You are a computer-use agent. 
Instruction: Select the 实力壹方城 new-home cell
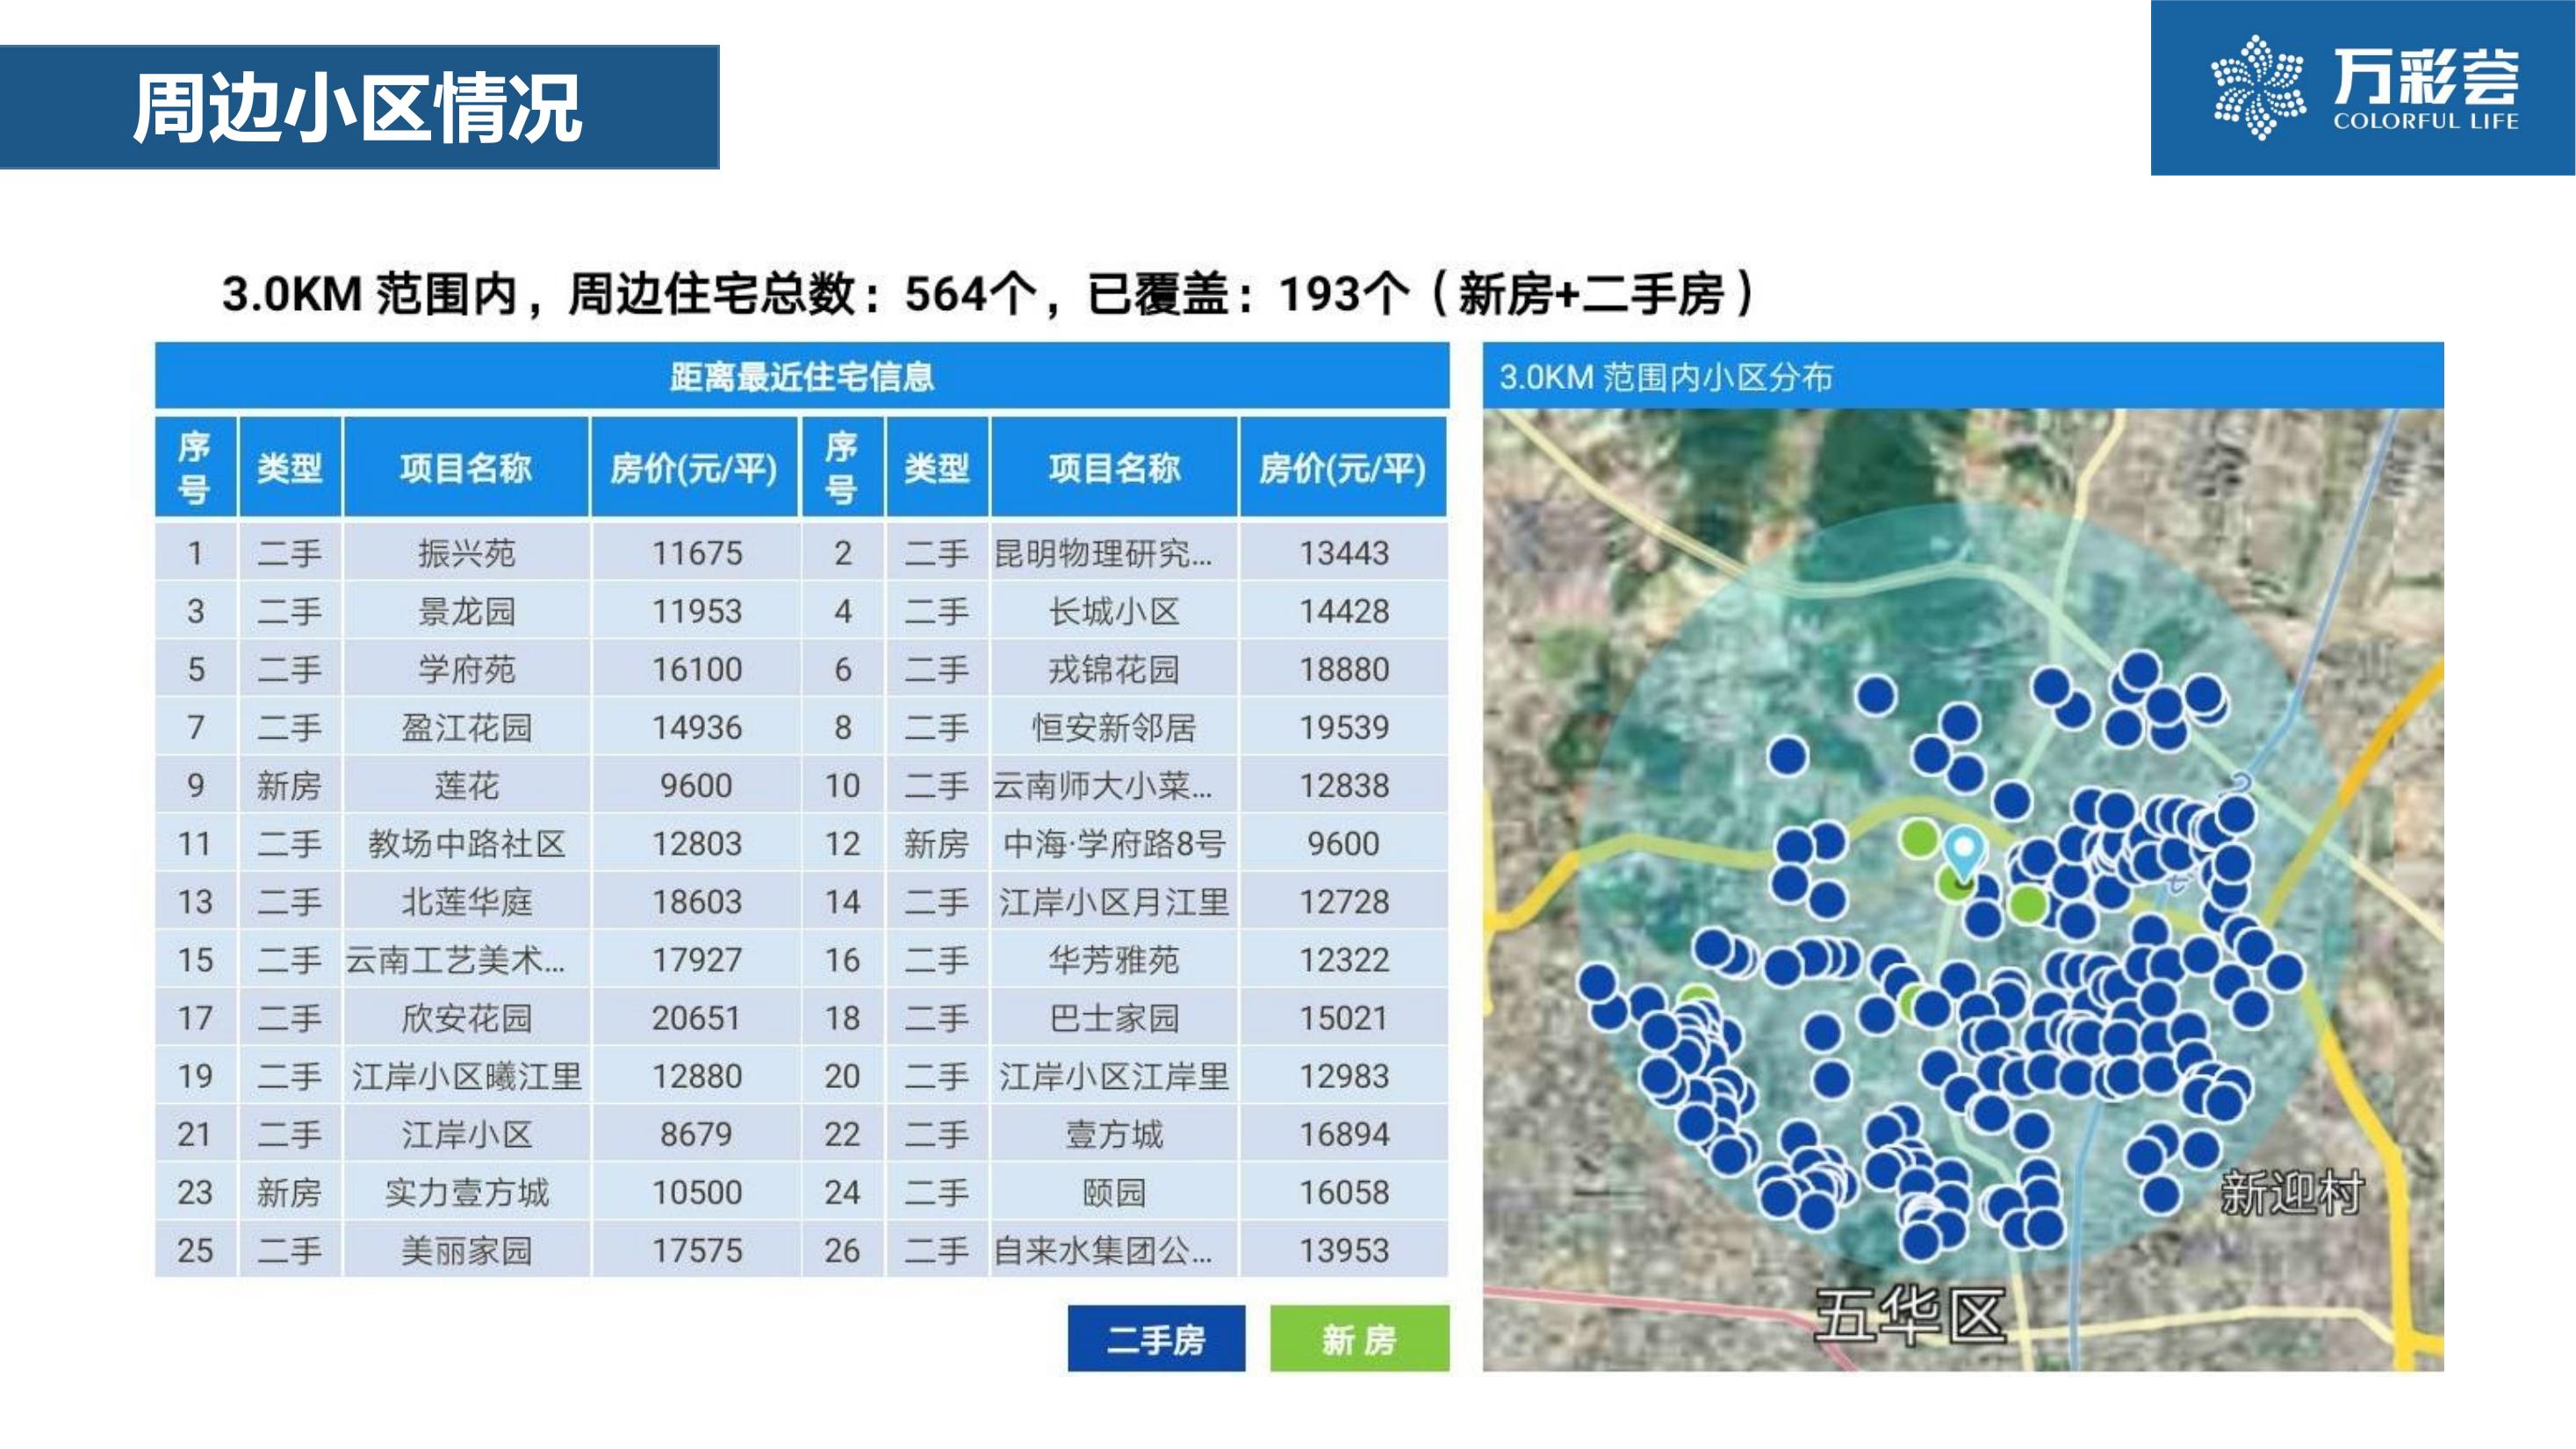(466, 1192)
